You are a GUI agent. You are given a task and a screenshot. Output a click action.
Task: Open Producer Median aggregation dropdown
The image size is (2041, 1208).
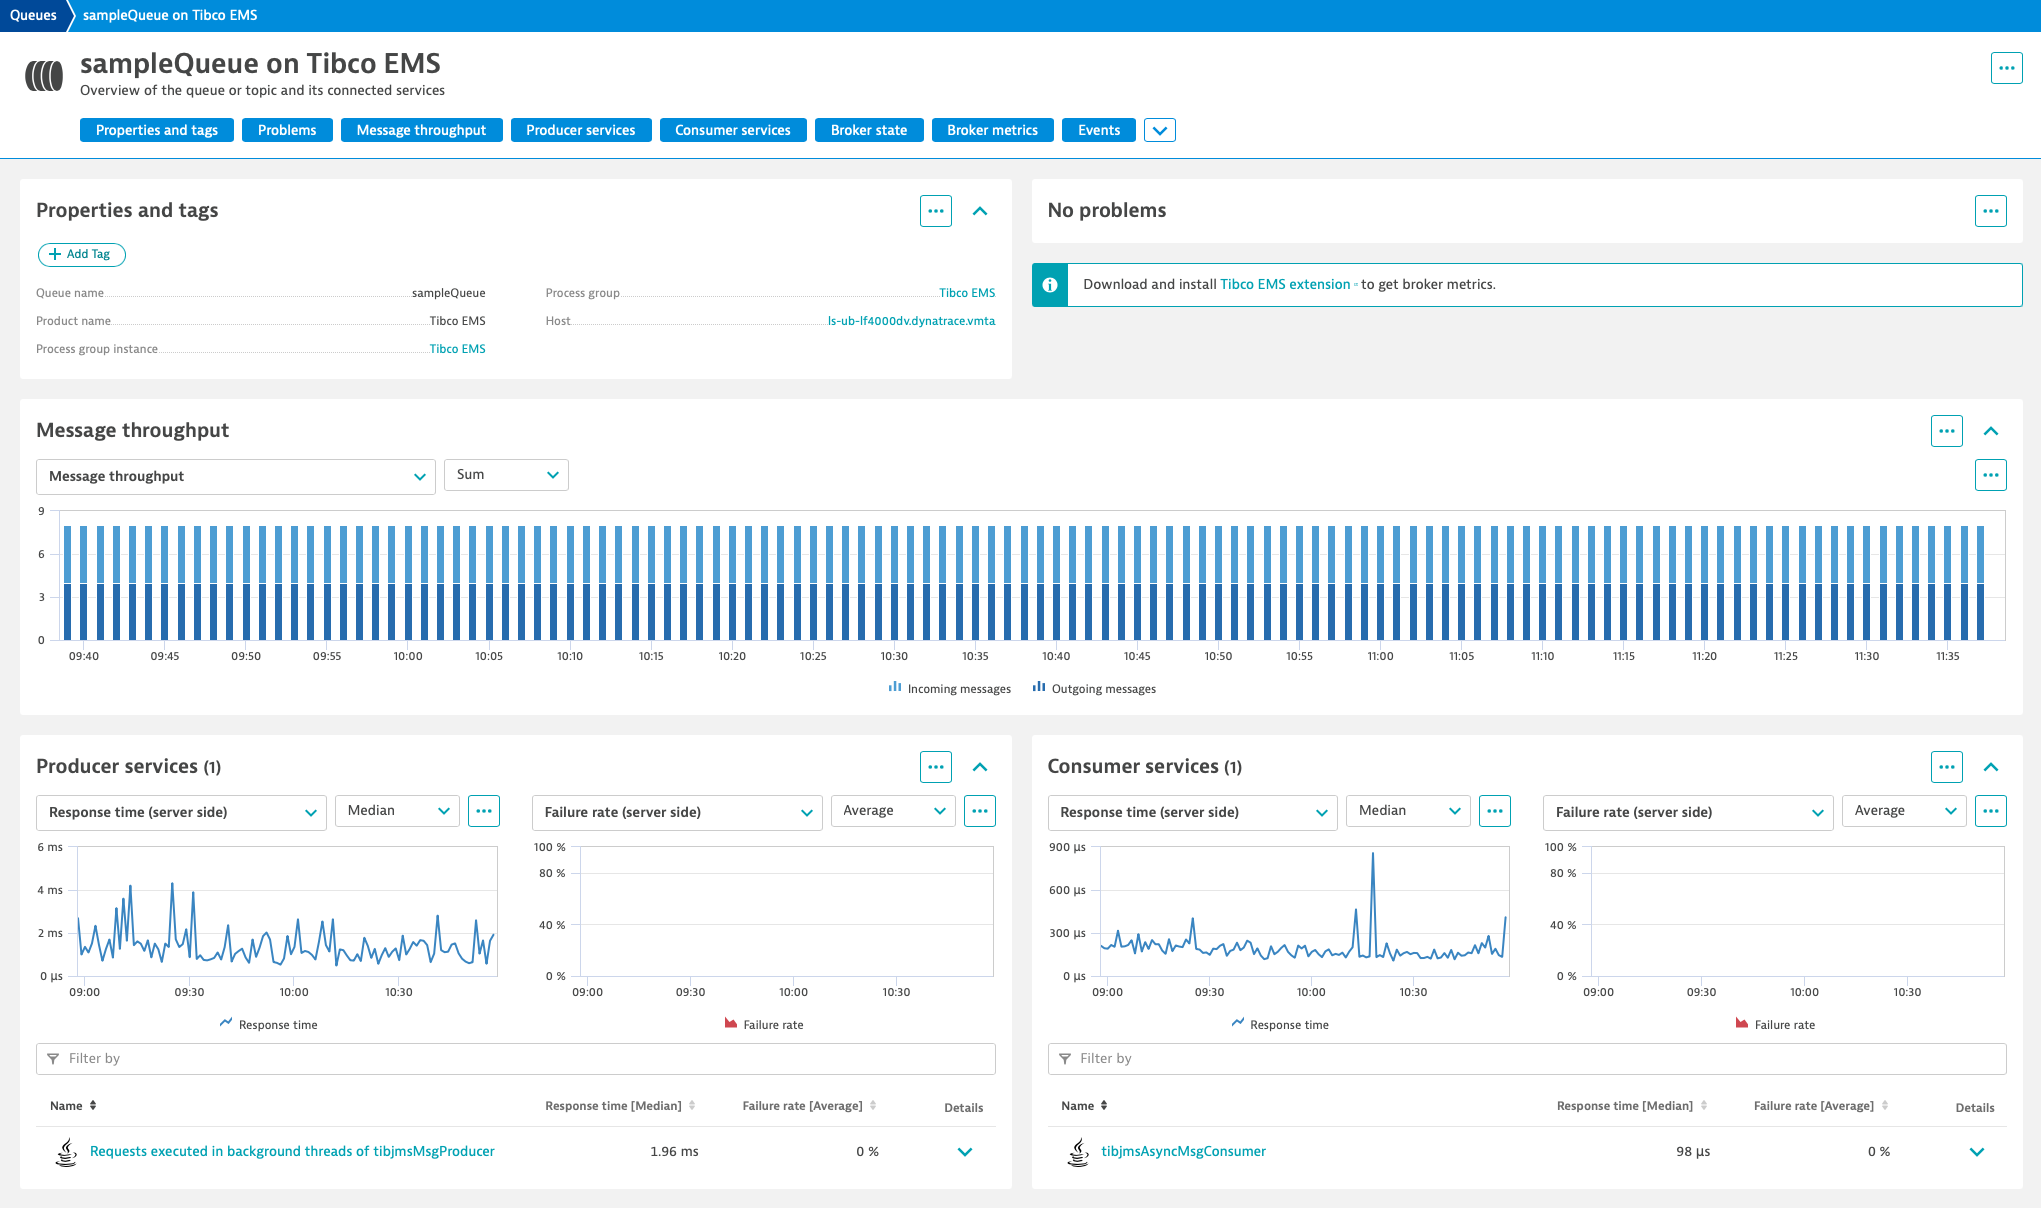[397, 811]
